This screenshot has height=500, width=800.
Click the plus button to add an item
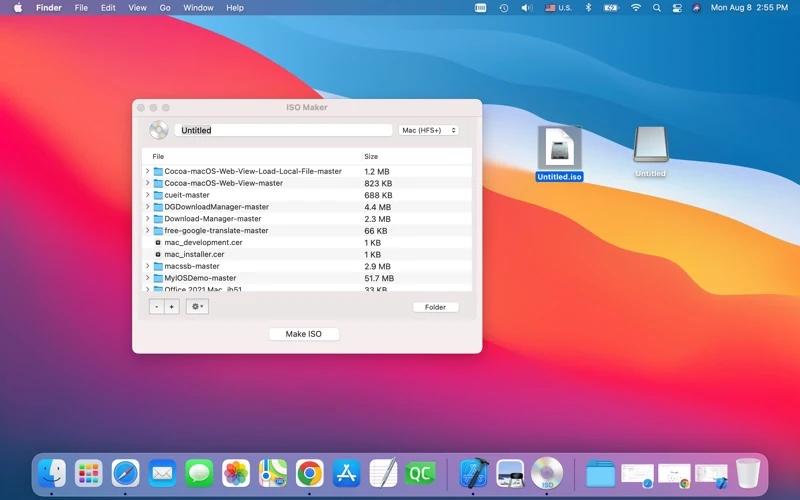(171, 307)
